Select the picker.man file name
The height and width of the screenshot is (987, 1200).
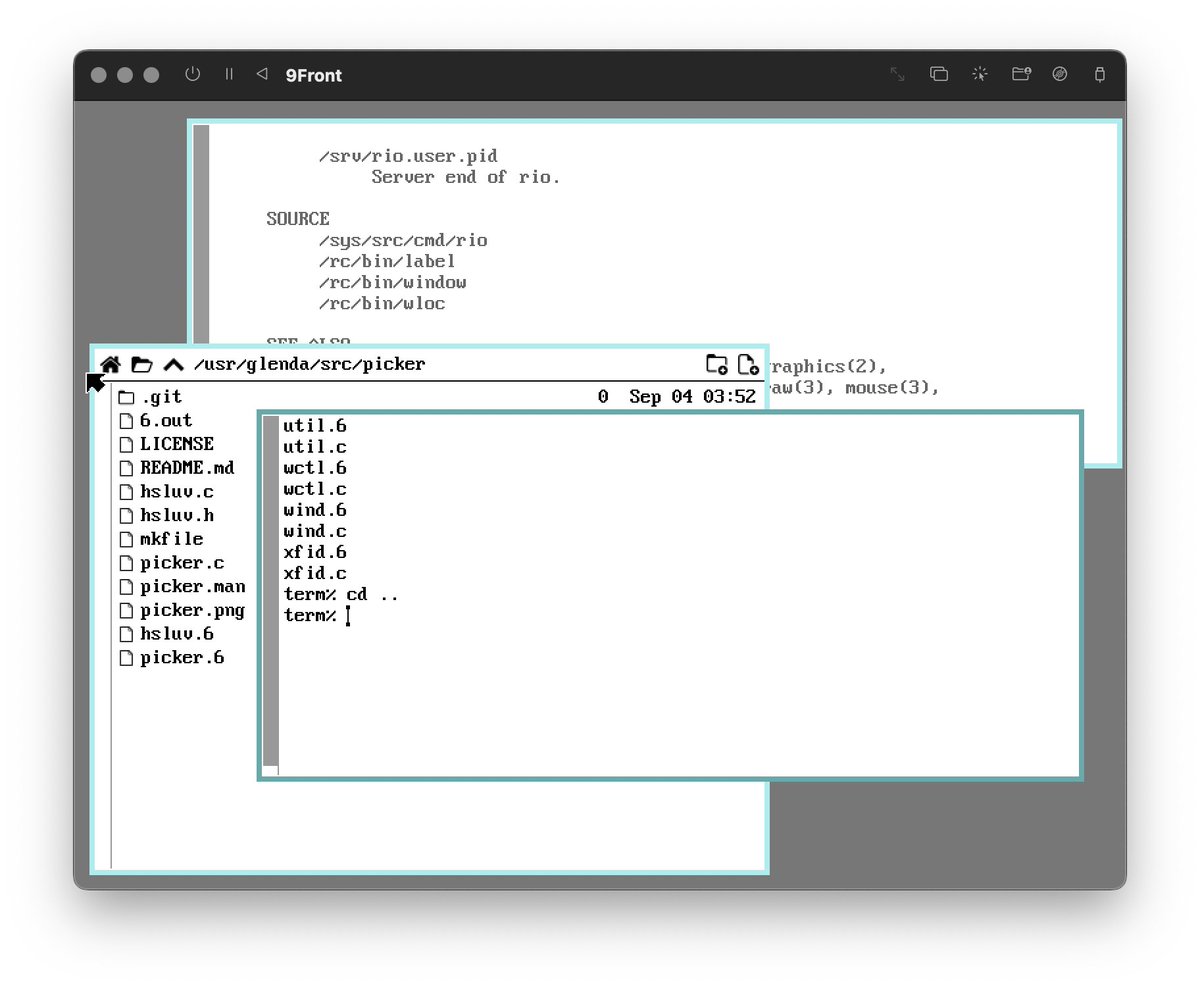point(193,587)
